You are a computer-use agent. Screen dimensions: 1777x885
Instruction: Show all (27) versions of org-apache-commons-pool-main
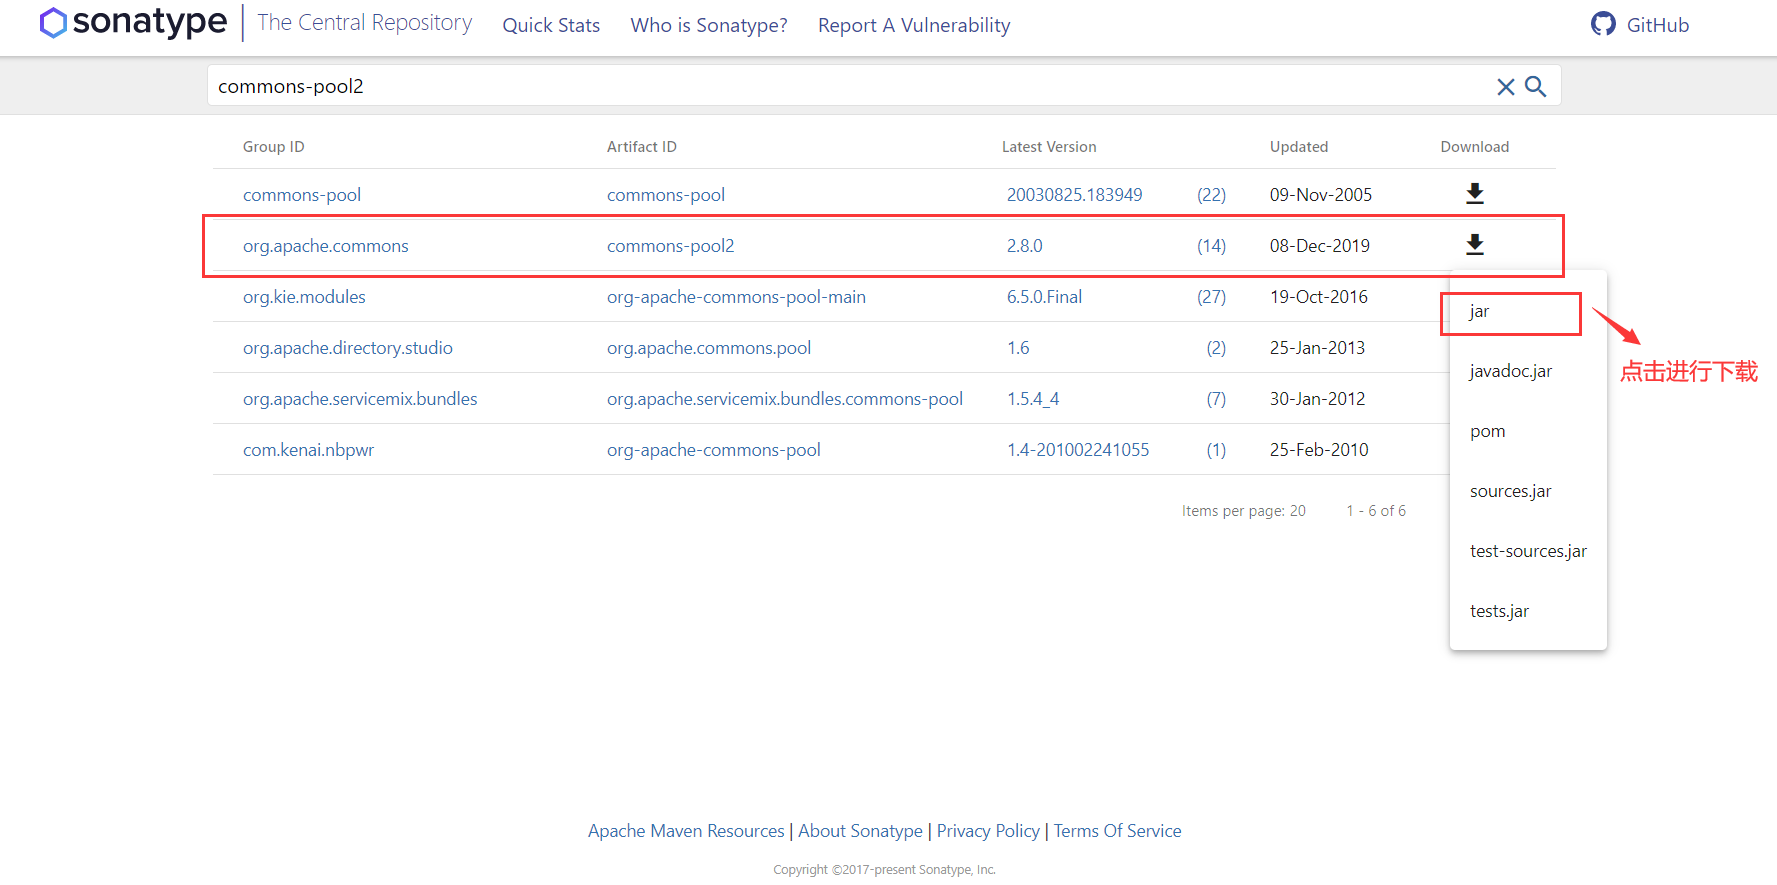[1212, 297]
